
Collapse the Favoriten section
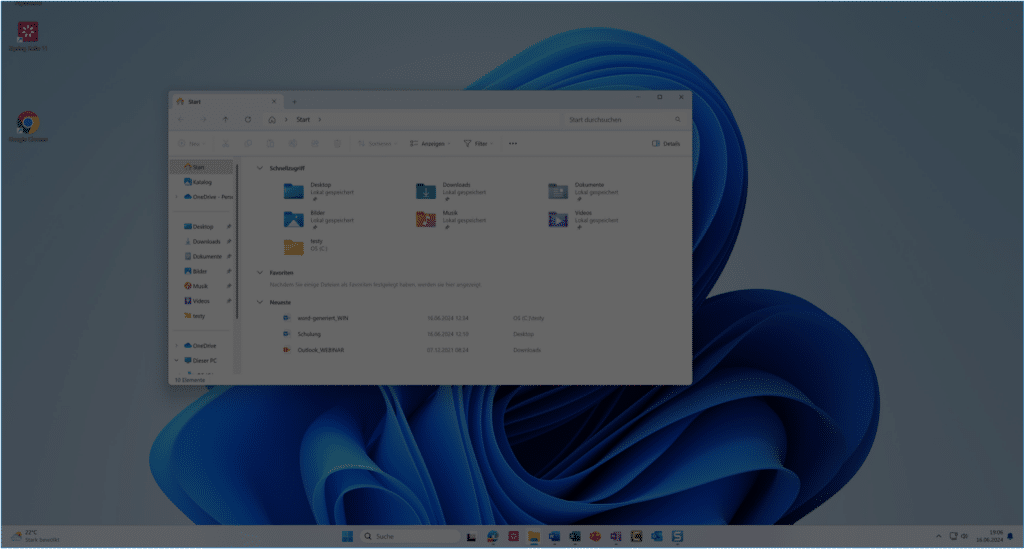[x=260, y=272]
